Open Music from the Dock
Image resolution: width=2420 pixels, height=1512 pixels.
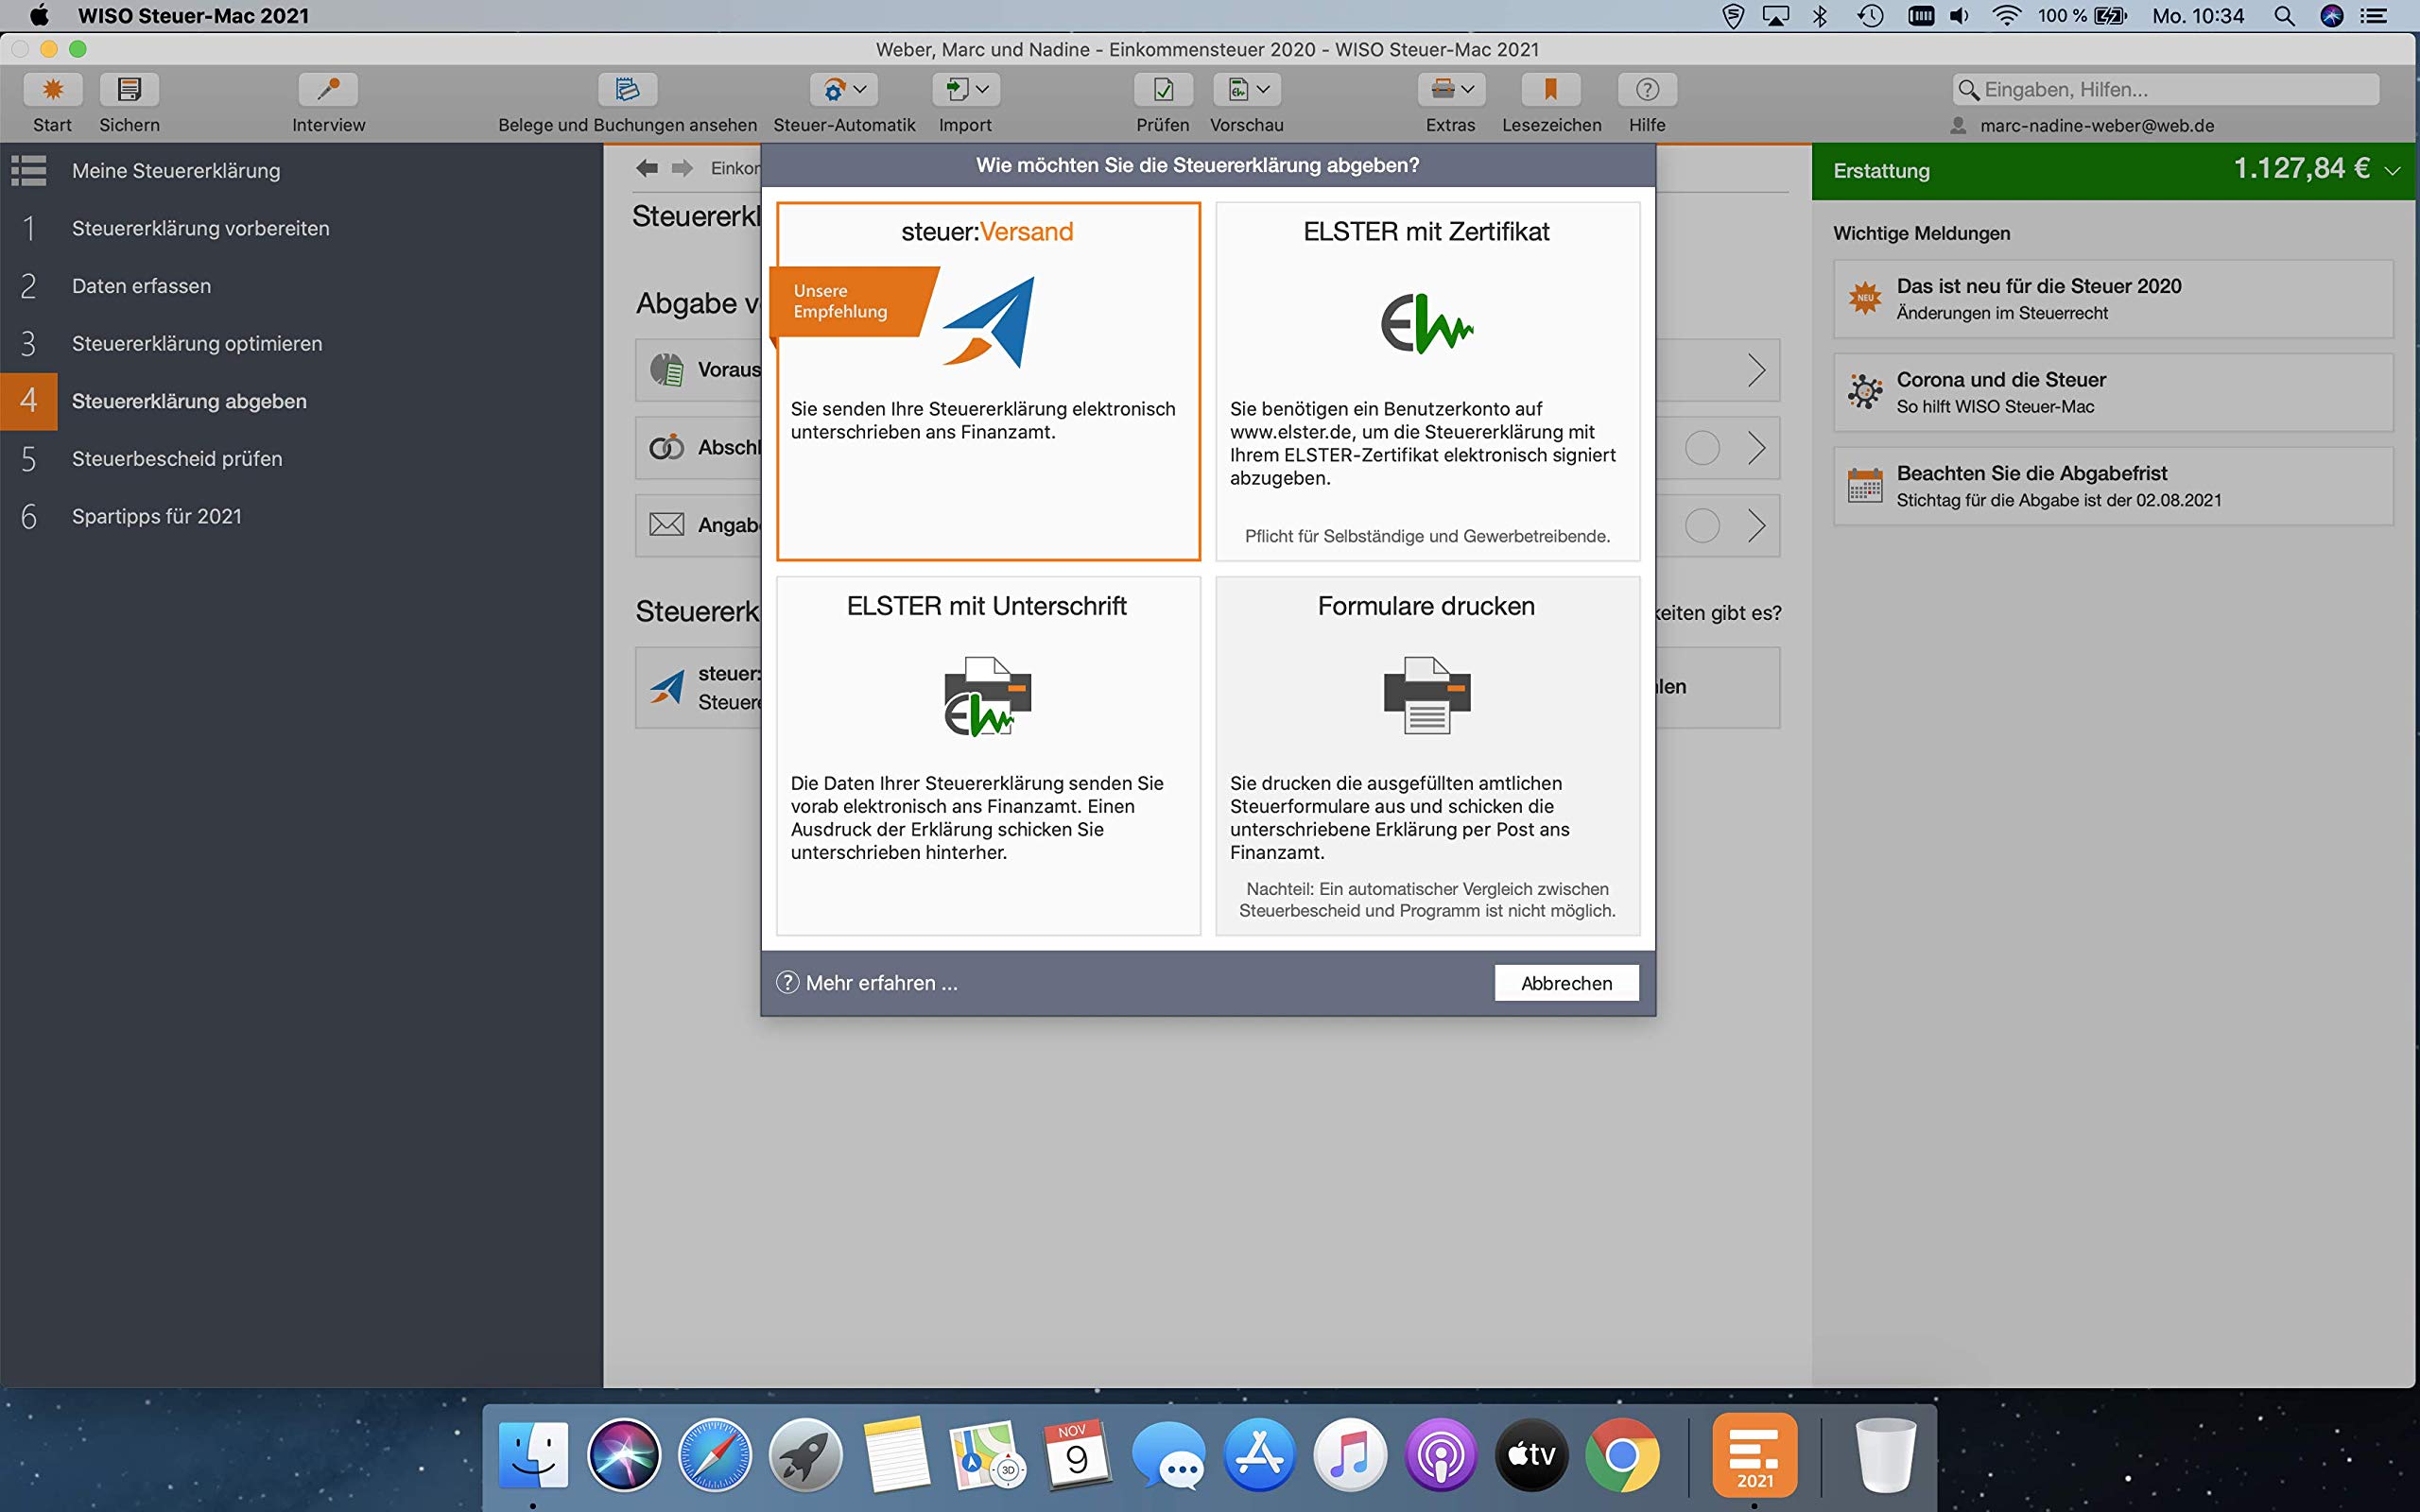pos(1350,1455)
